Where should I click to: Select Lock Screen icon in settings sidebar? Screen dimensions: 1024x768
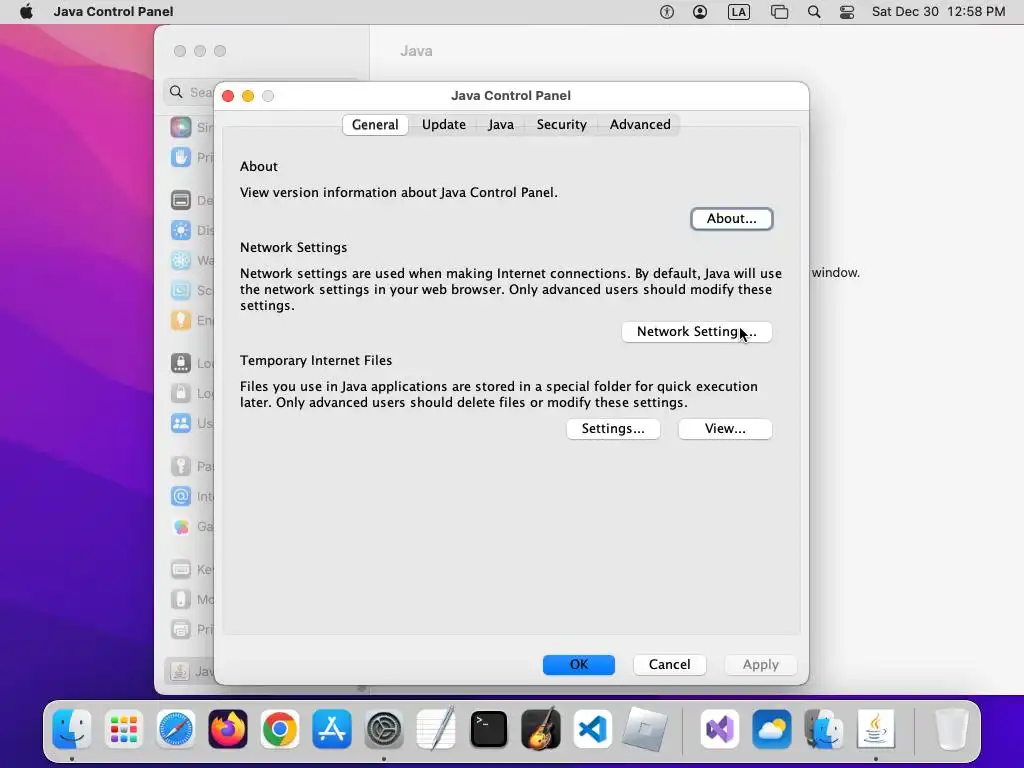pyautogui.click(x=181, y=363)
